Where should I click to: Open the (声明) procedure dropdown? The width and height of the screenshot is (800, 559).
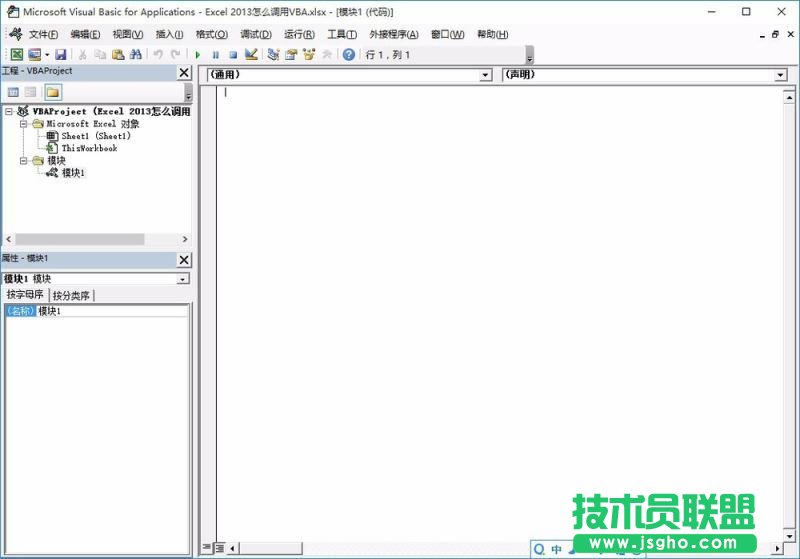pos(781,75)
